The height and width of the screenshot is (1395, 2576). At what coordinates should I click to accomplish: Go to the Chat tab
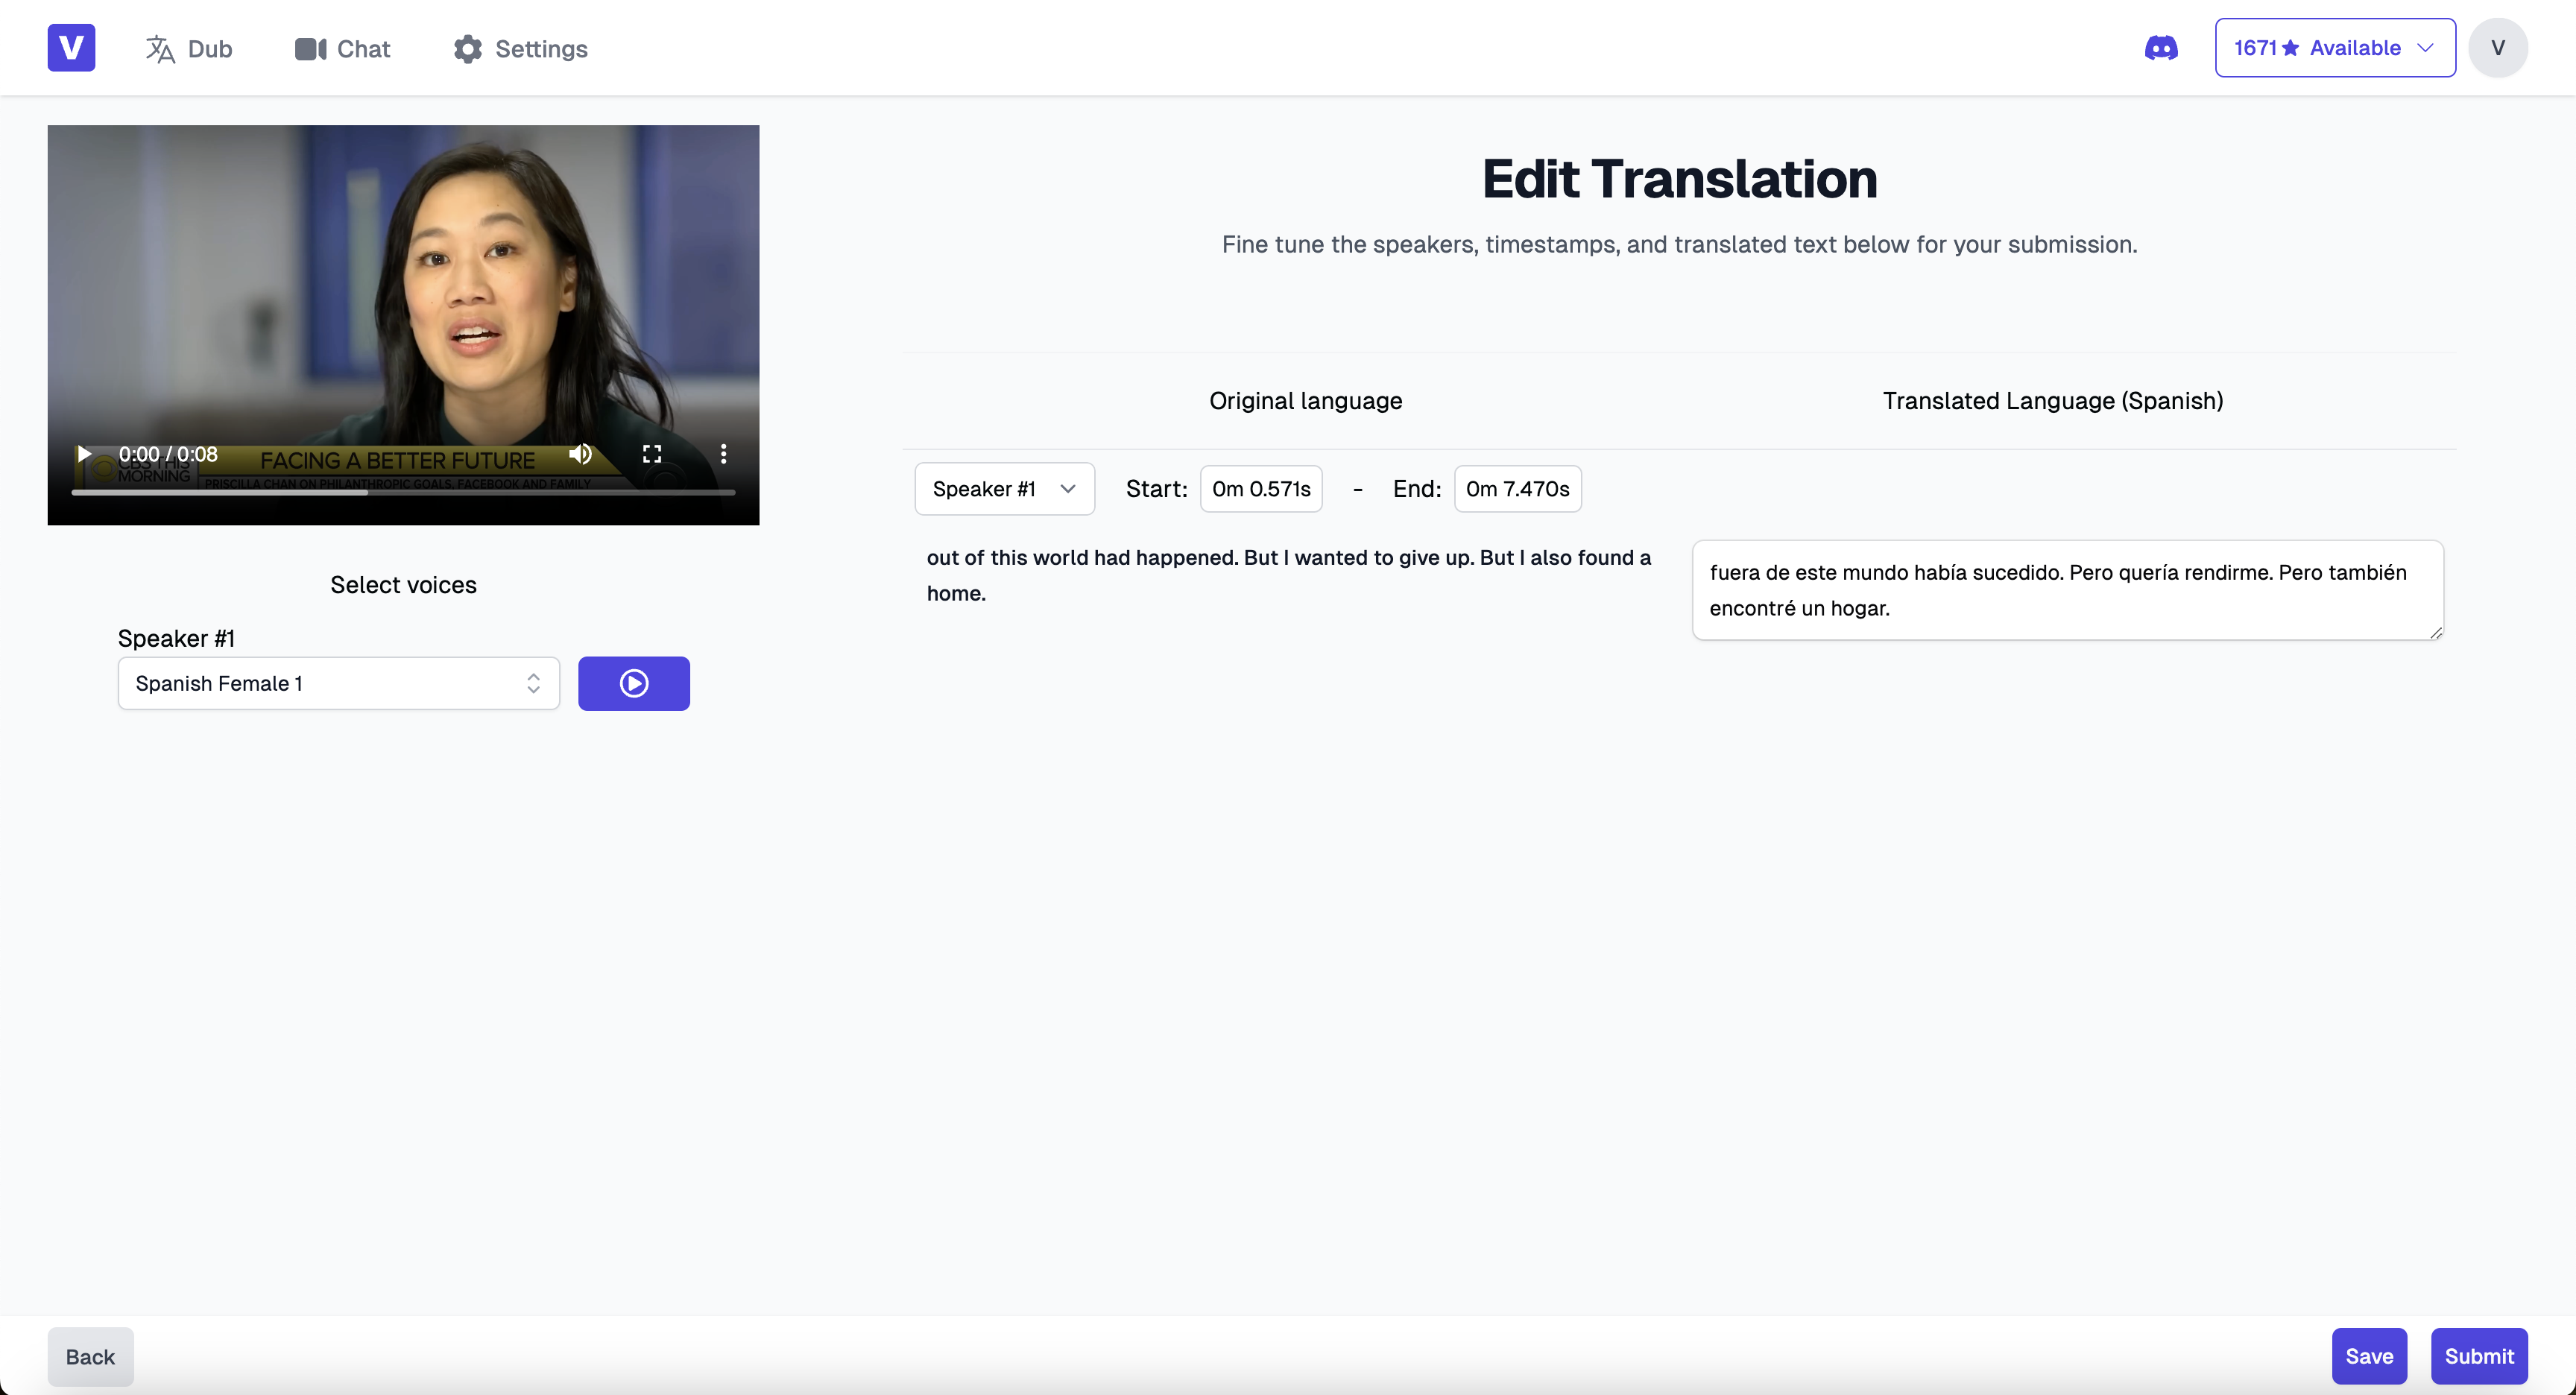342,48
